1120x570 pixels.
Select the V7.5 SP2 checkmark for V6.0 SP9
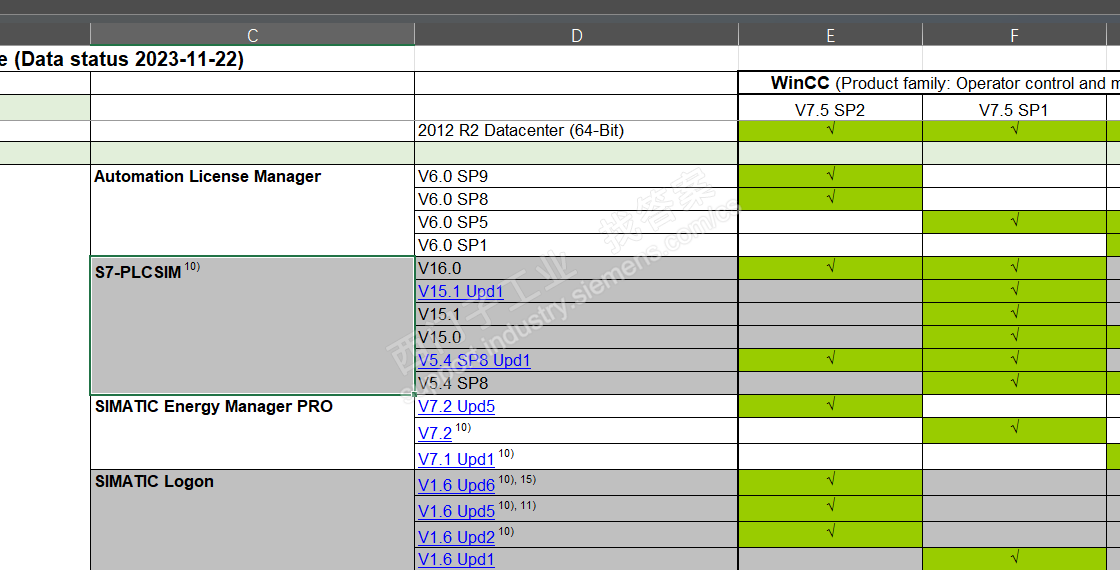tap(830, 176)
